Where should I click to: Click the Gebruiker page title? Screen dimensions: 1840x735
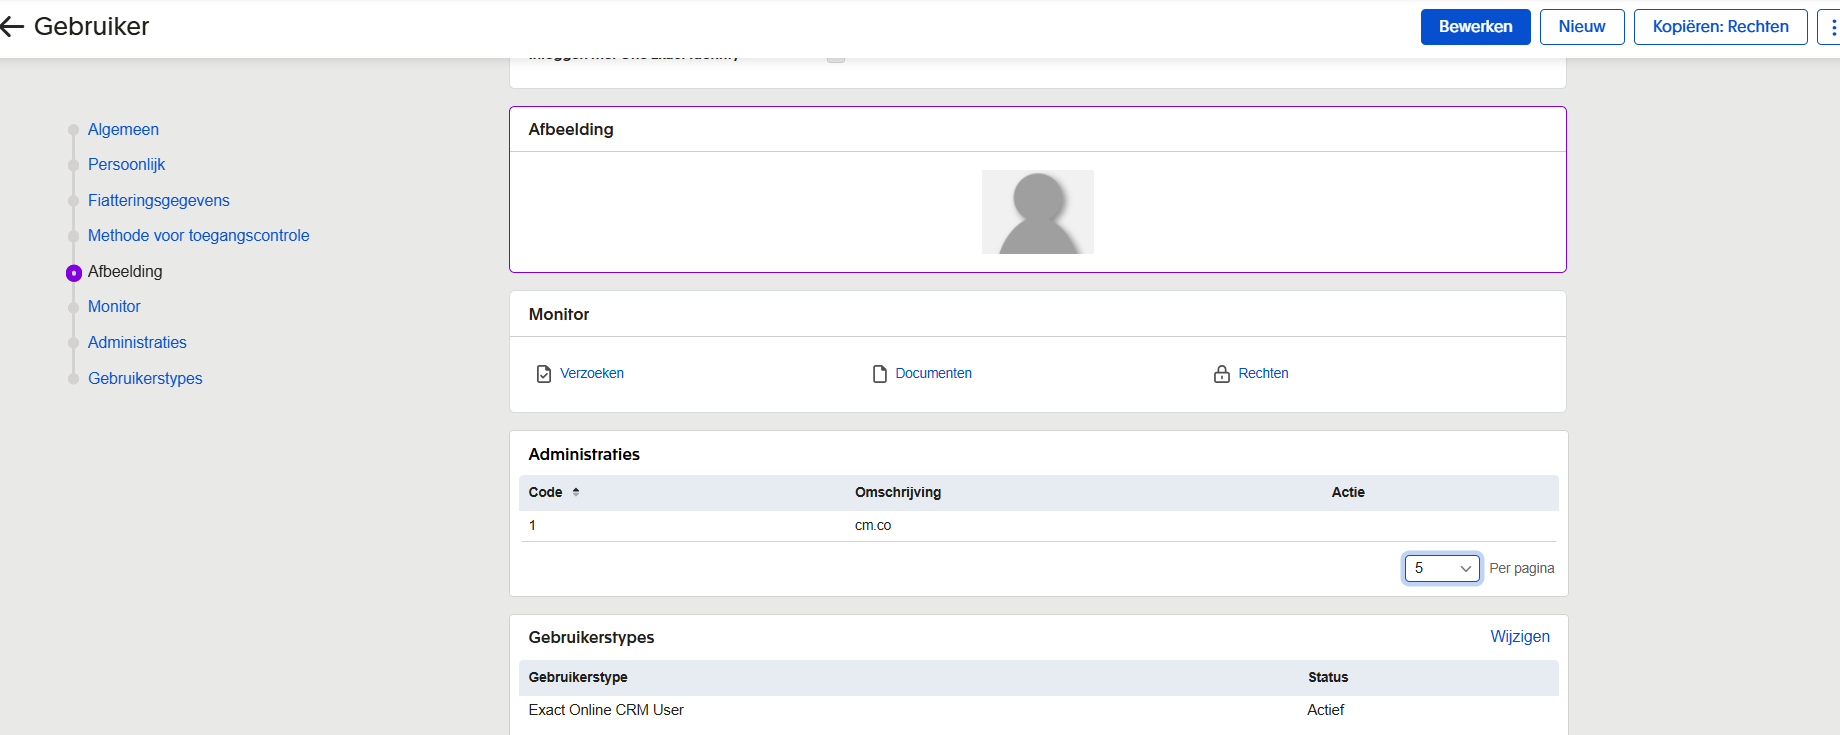92,27
